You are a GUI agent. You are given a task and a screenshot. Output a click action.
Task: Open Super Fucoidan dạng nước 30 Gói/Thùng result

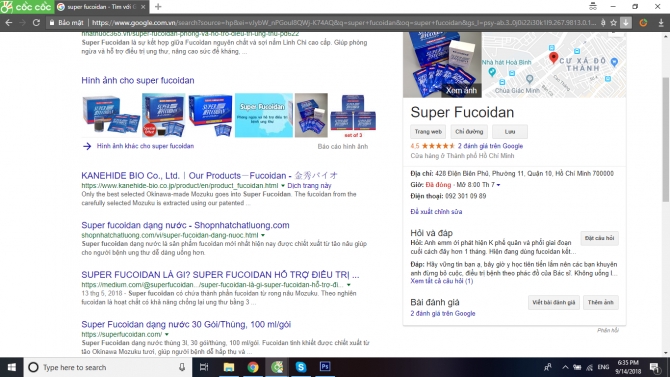(x=186, y=324)
